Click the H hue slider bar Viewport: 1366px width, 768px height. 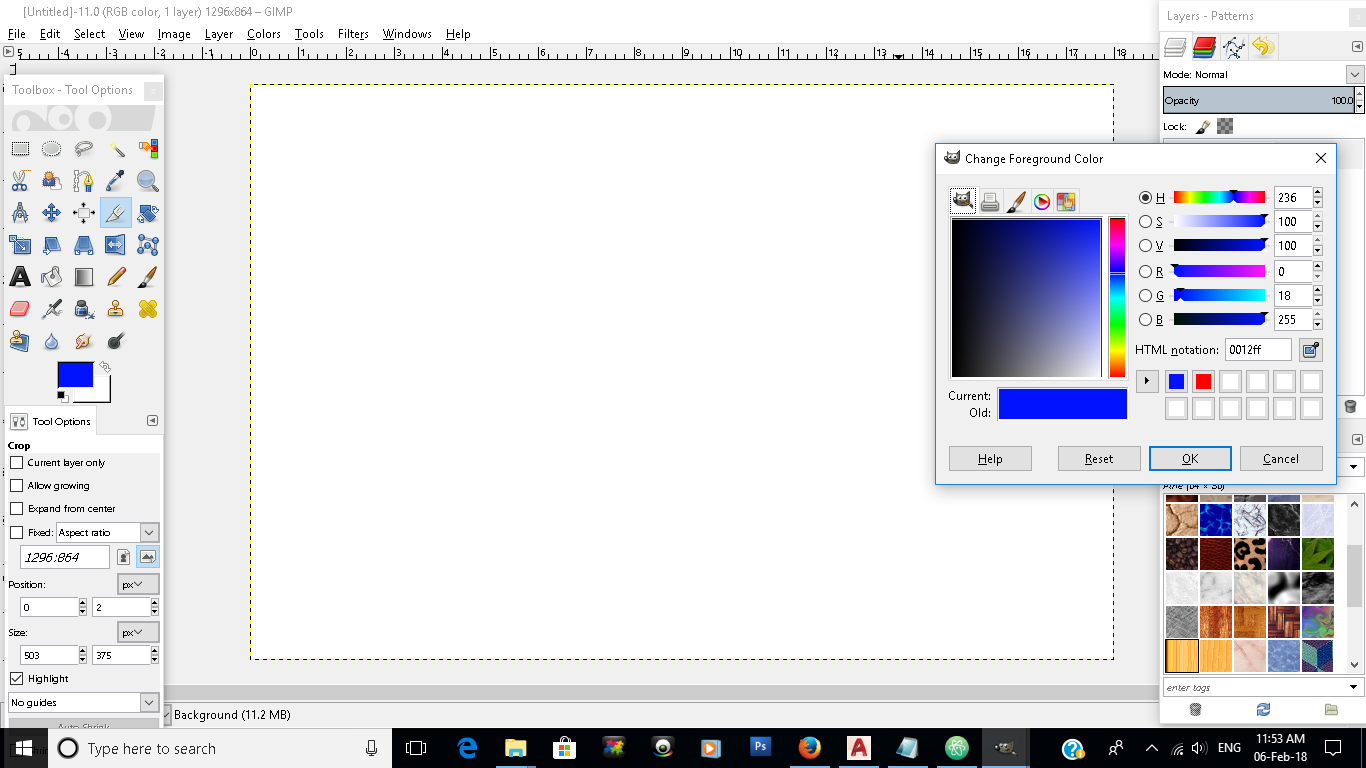(x=1219, y=198)
